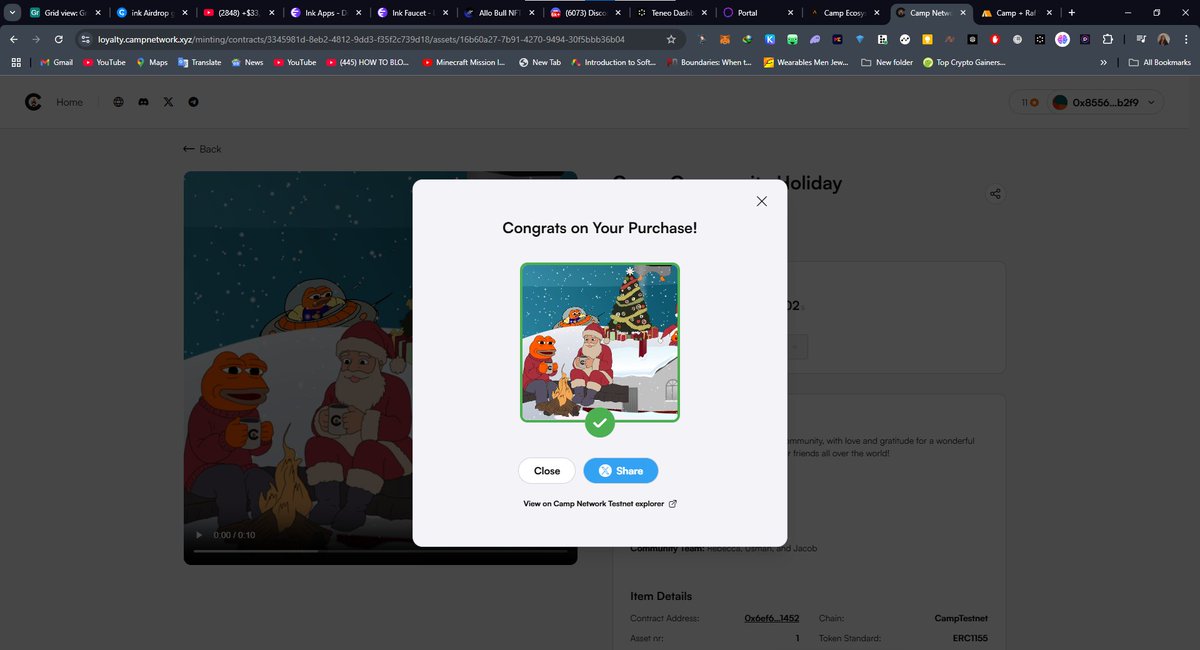1200x650 pixels.
Task: Show more bookmarks chevron
Action: 1104,62
